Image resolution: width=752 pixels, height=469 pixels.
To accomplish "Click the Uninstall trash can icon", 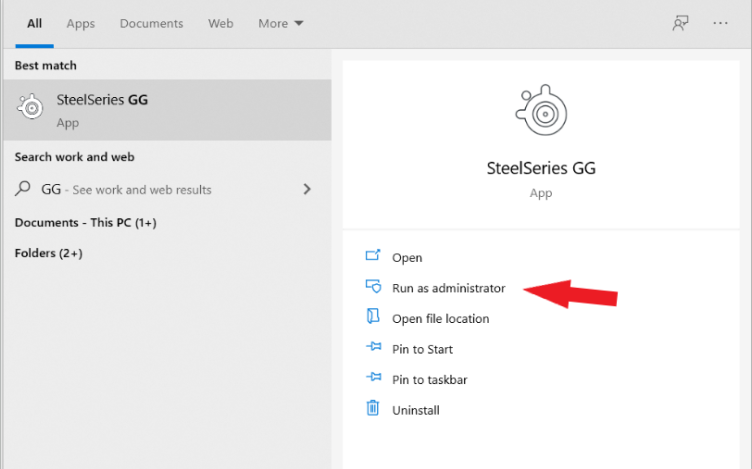I will point(373,409).
